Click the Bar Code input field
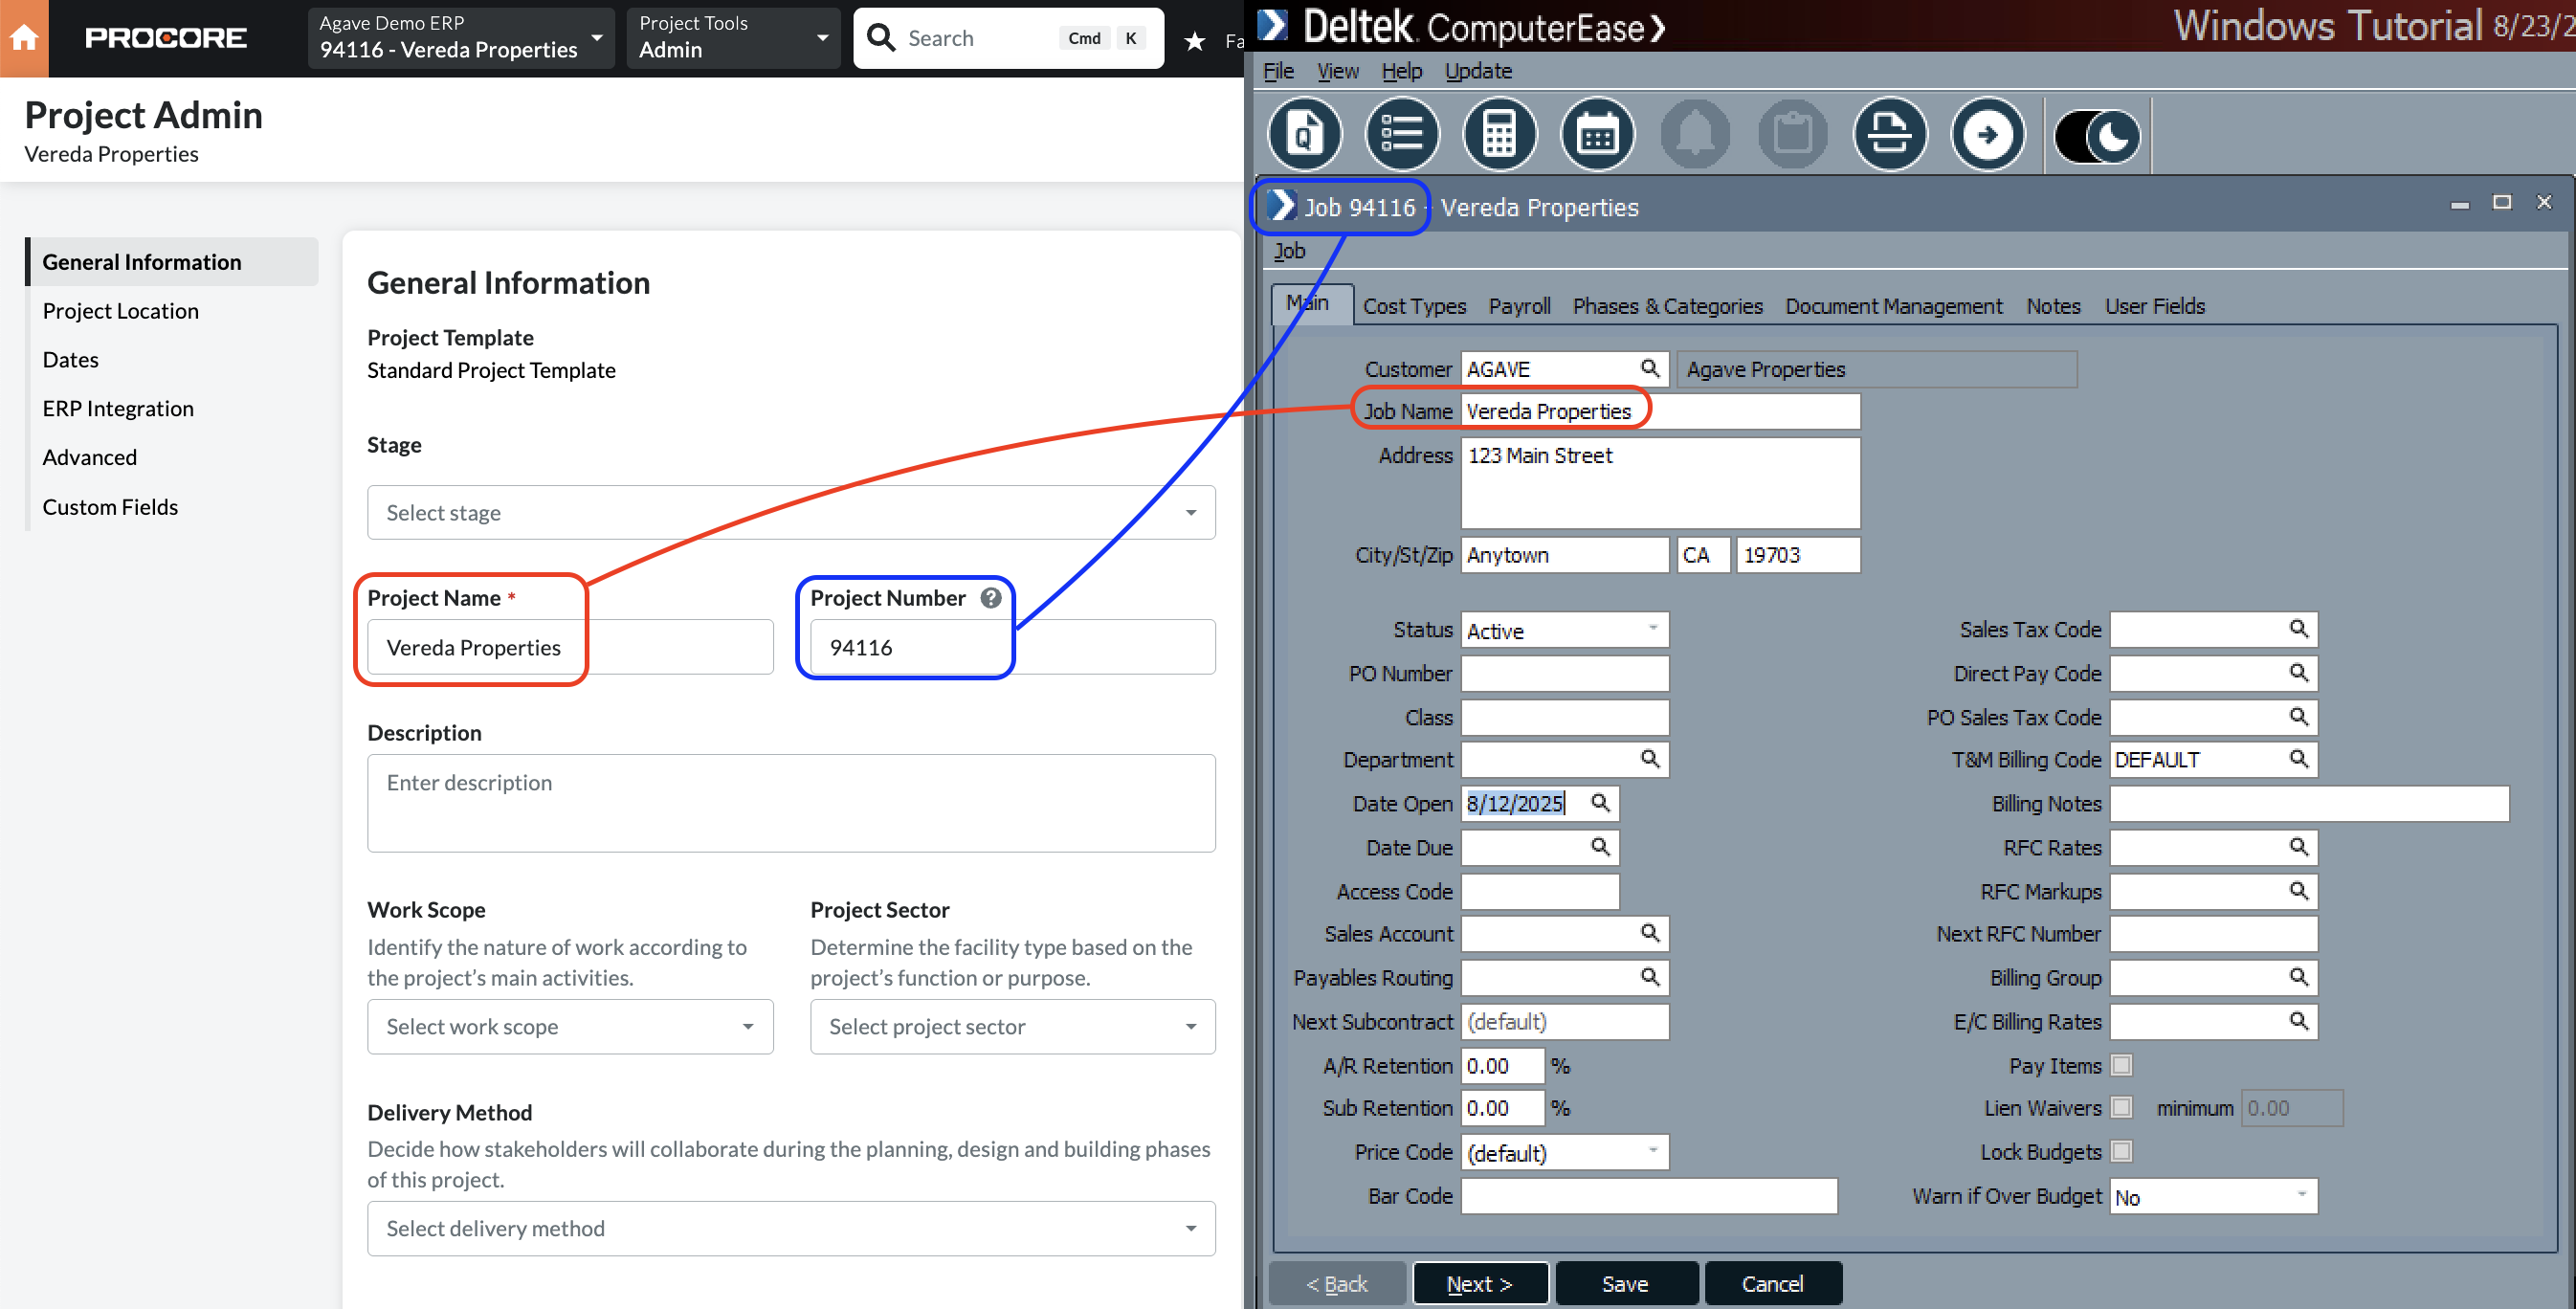This screenshot has width=2576, height=1309. tap(1649, 1196)
